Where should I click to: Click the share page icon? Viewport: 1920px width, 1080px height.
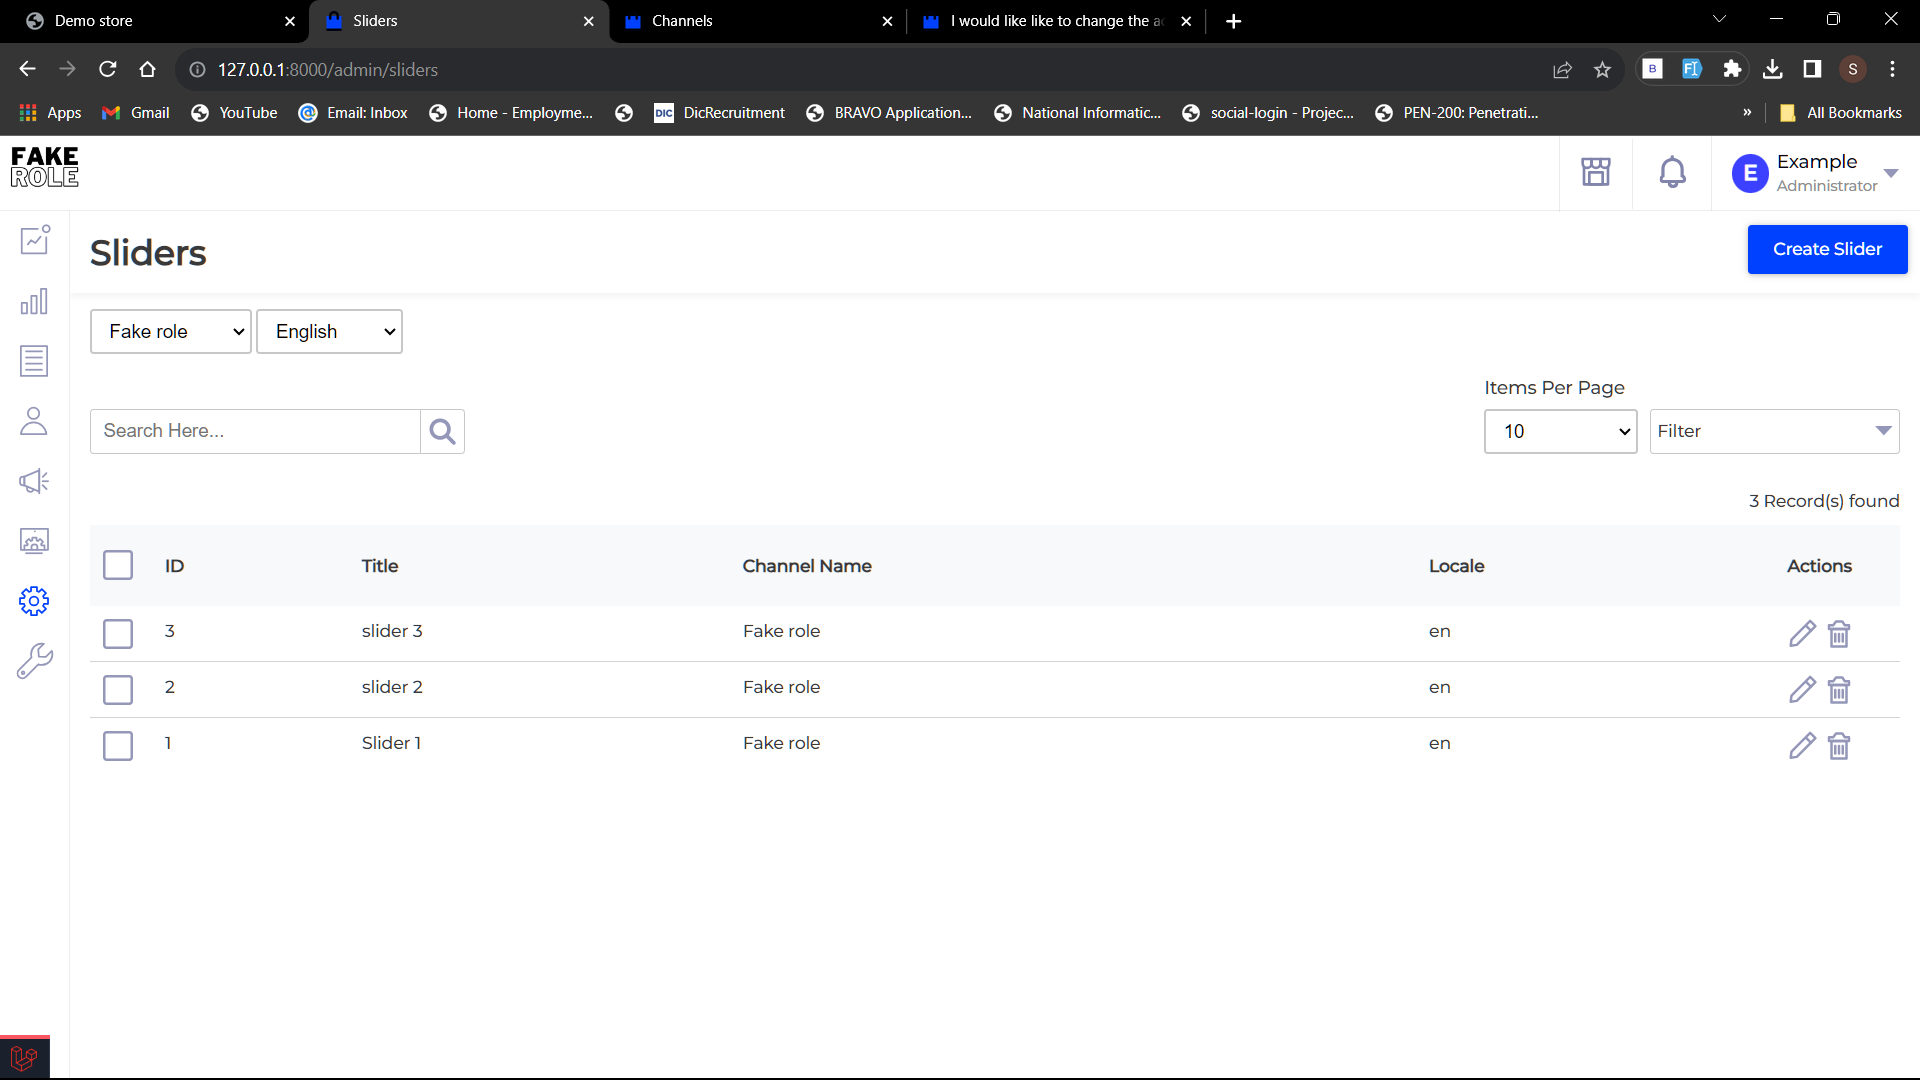click(1562, 69)
